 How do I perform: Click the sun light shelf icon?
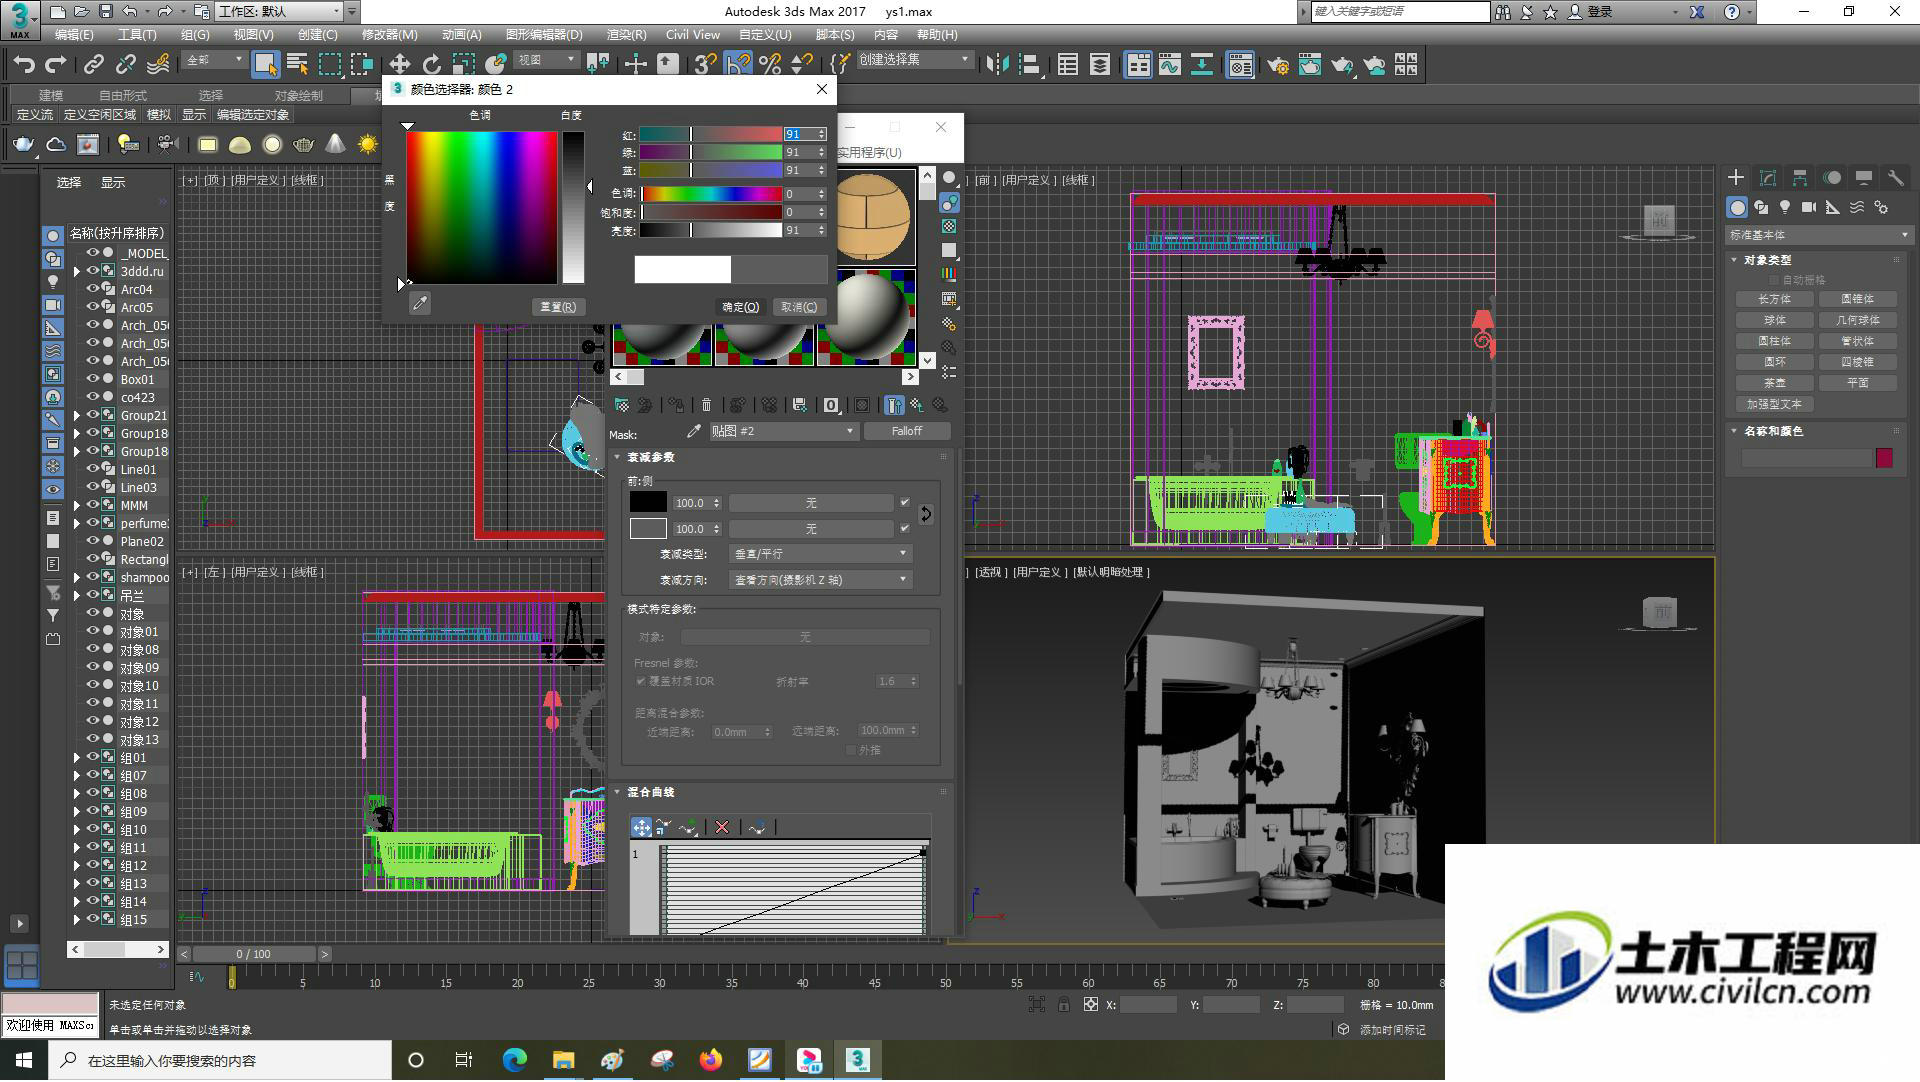368,145
